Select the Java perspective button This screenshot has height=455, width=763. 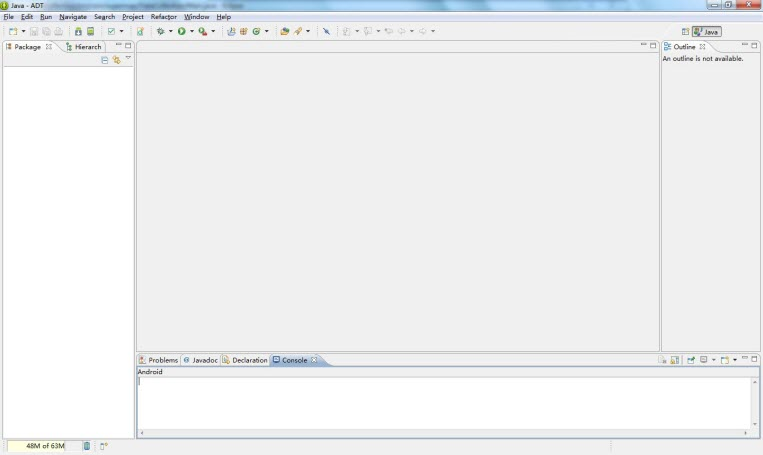706,32
